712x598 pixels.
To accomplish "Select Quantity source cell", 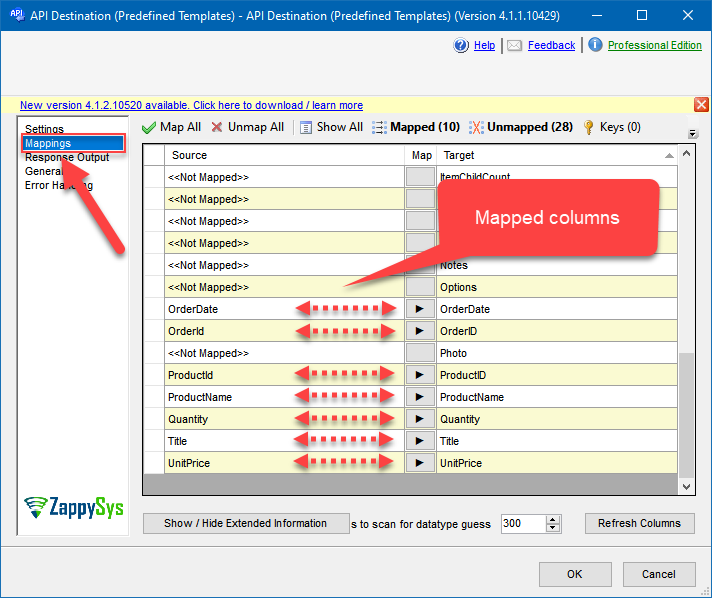I will [x=284, y=419].
